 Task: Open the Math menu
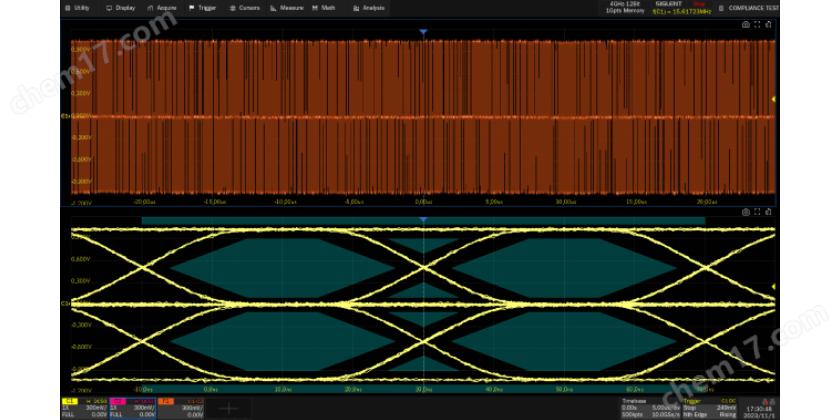coord(325,7)
